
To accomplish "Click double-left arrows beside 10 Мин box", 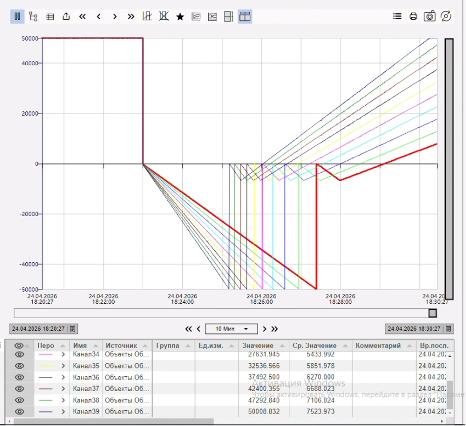I will click(188, 329).
